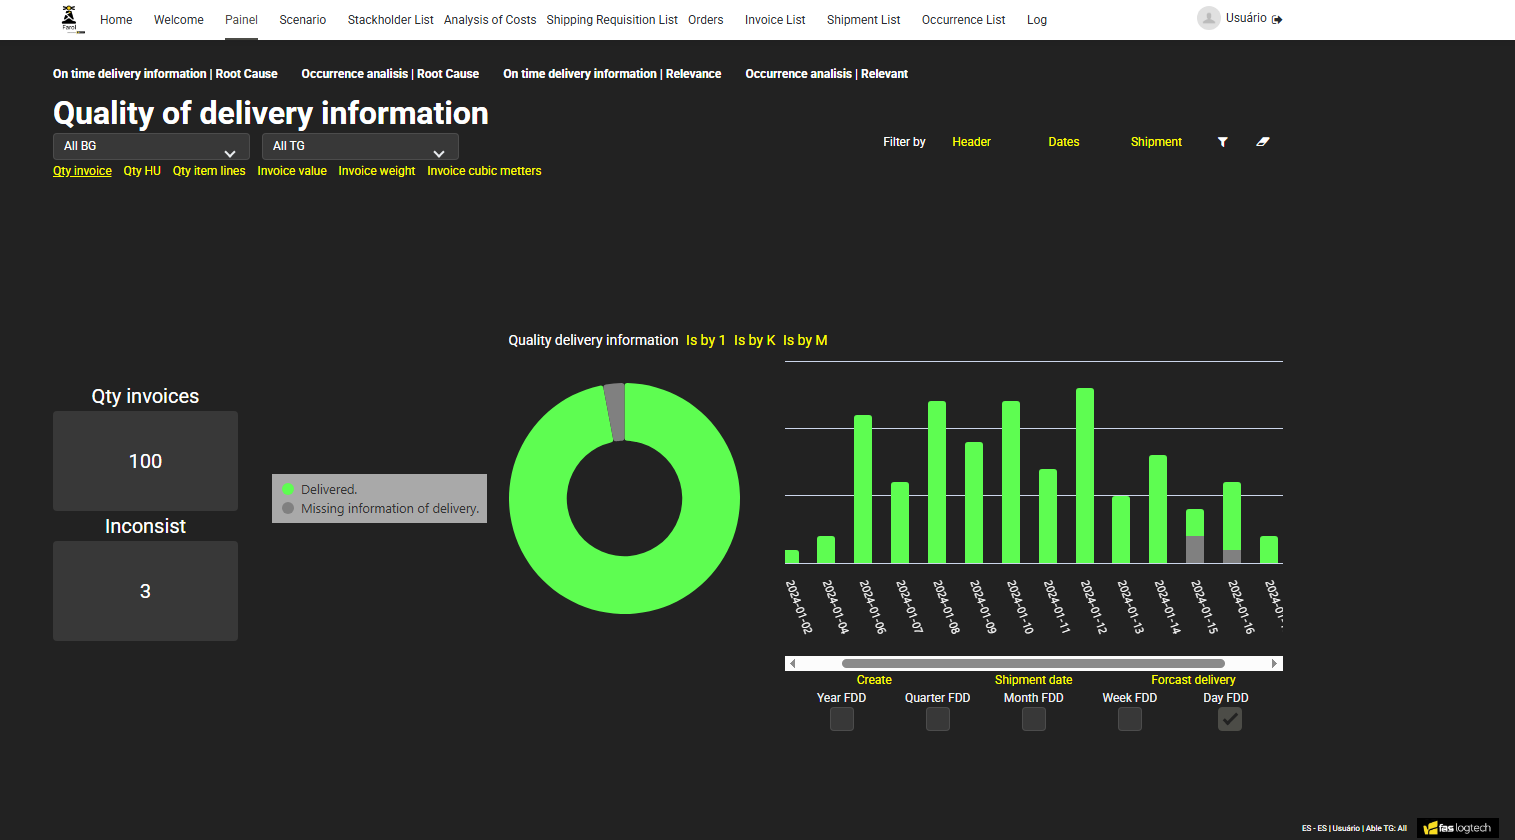
Task: Click the chart scrollbar left arrow
Action: point(792,663)
